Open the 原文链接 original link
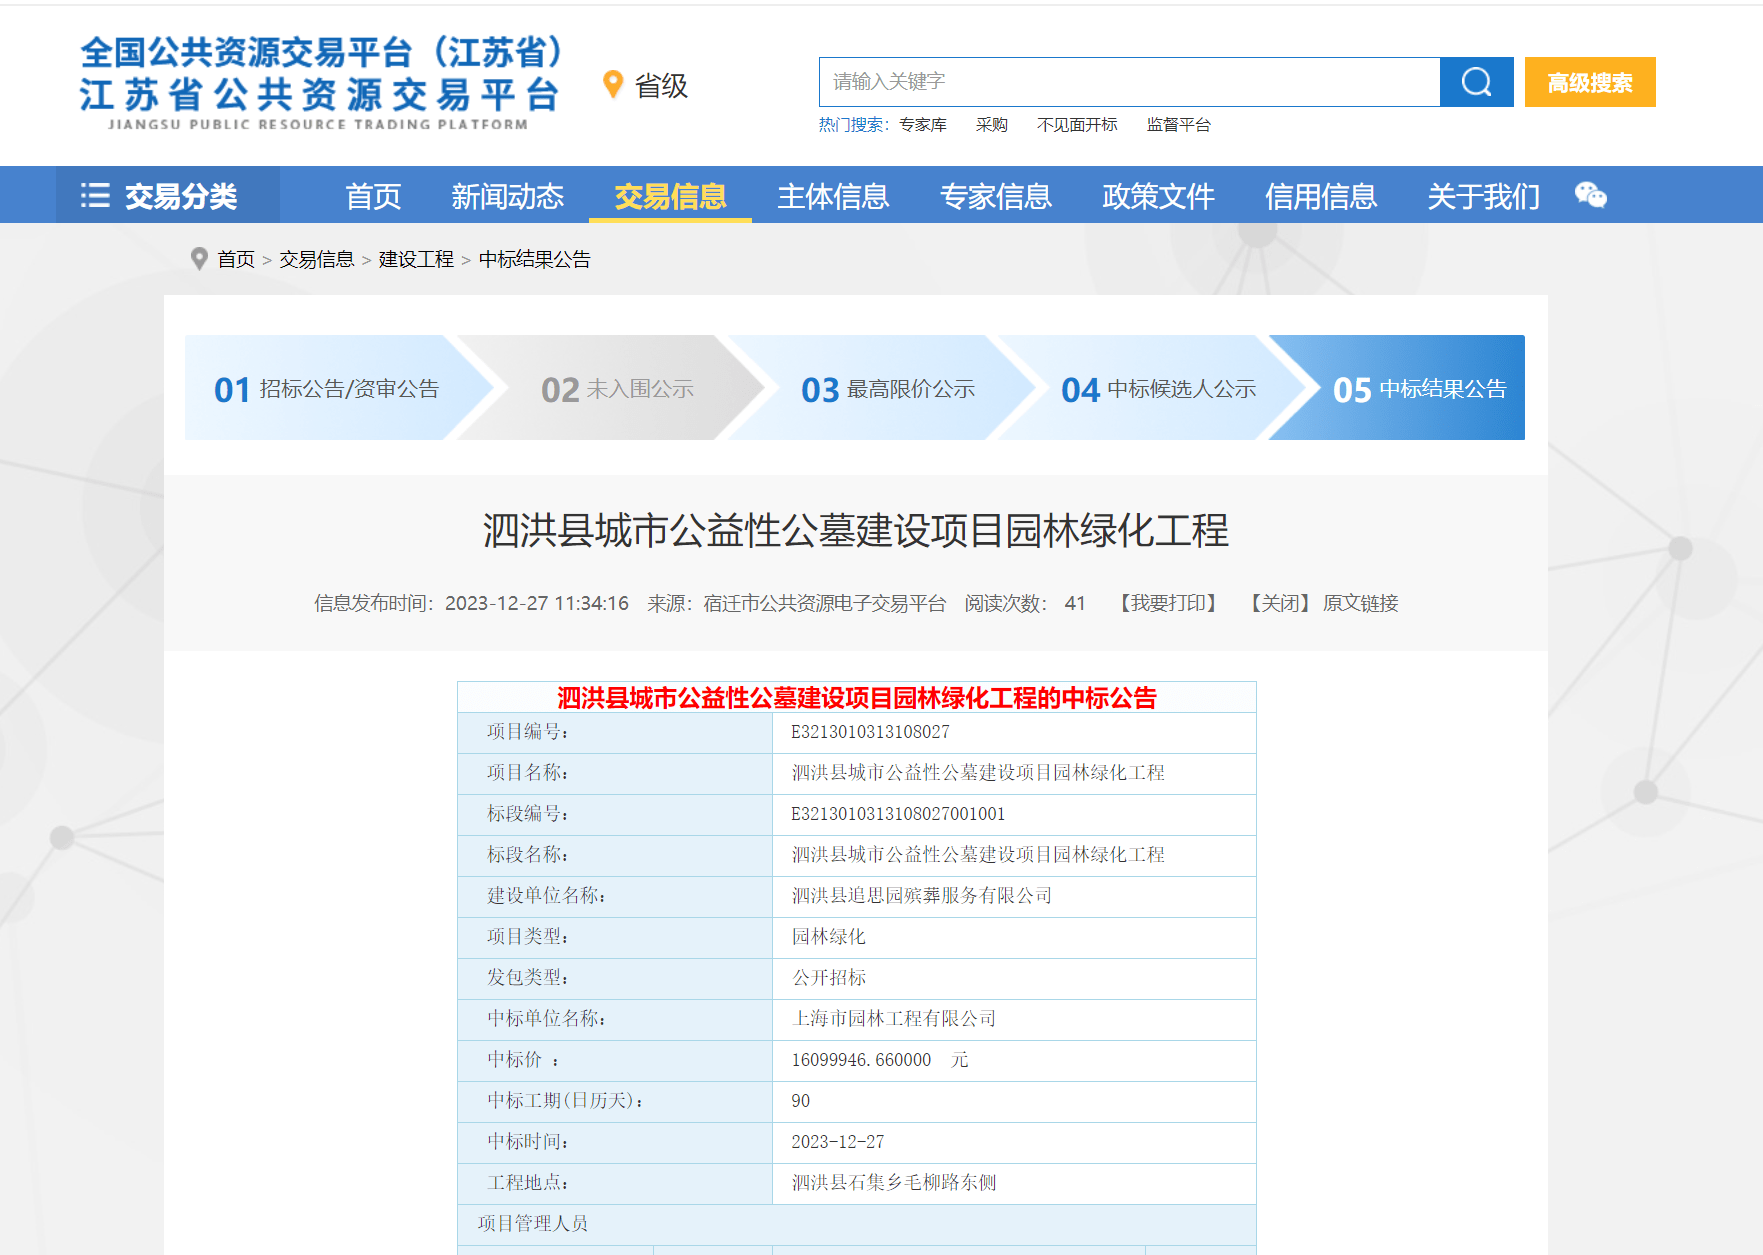Viewport: 1763px width, 1255px height. (x=1361, y=603)
